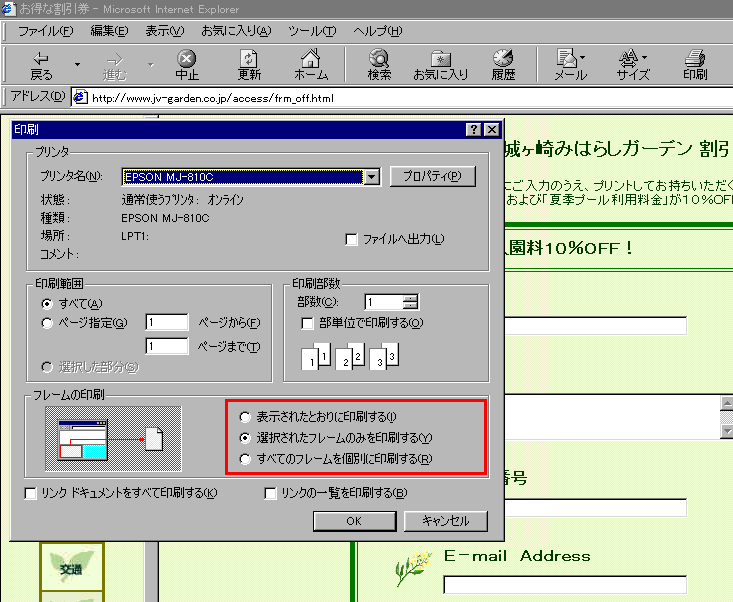Open the ヘルプ(H) menu
This screenshot has width=733, height=602.
(x=377, y=31)
